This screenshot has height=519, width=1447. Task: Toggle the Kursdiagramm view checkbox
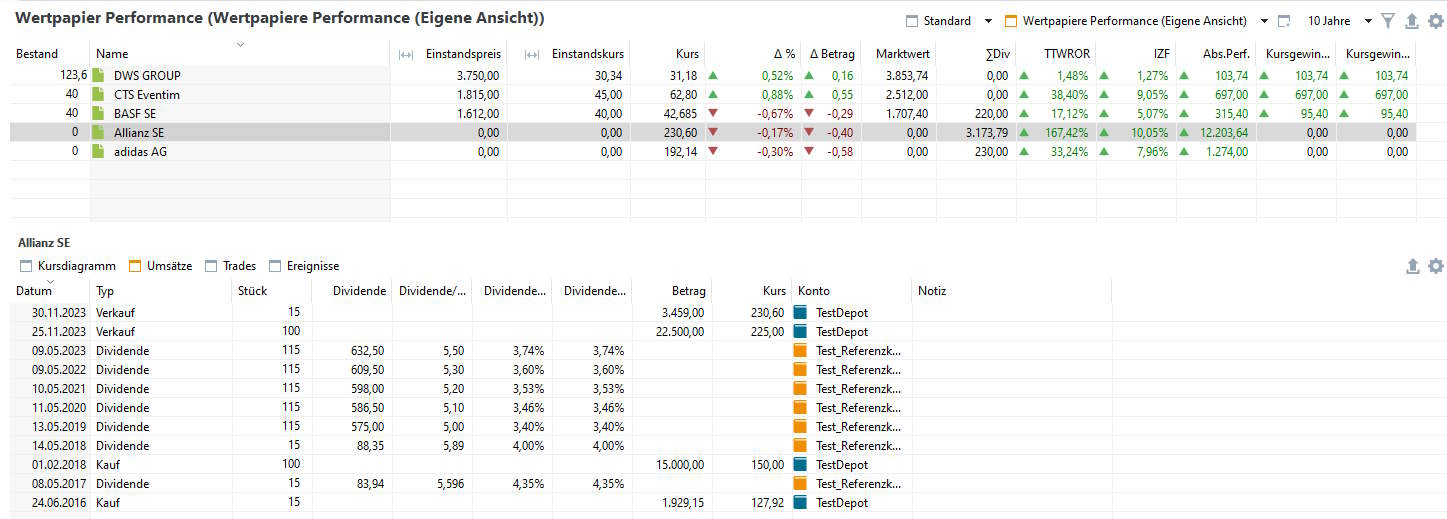click(x=26, y=266)
